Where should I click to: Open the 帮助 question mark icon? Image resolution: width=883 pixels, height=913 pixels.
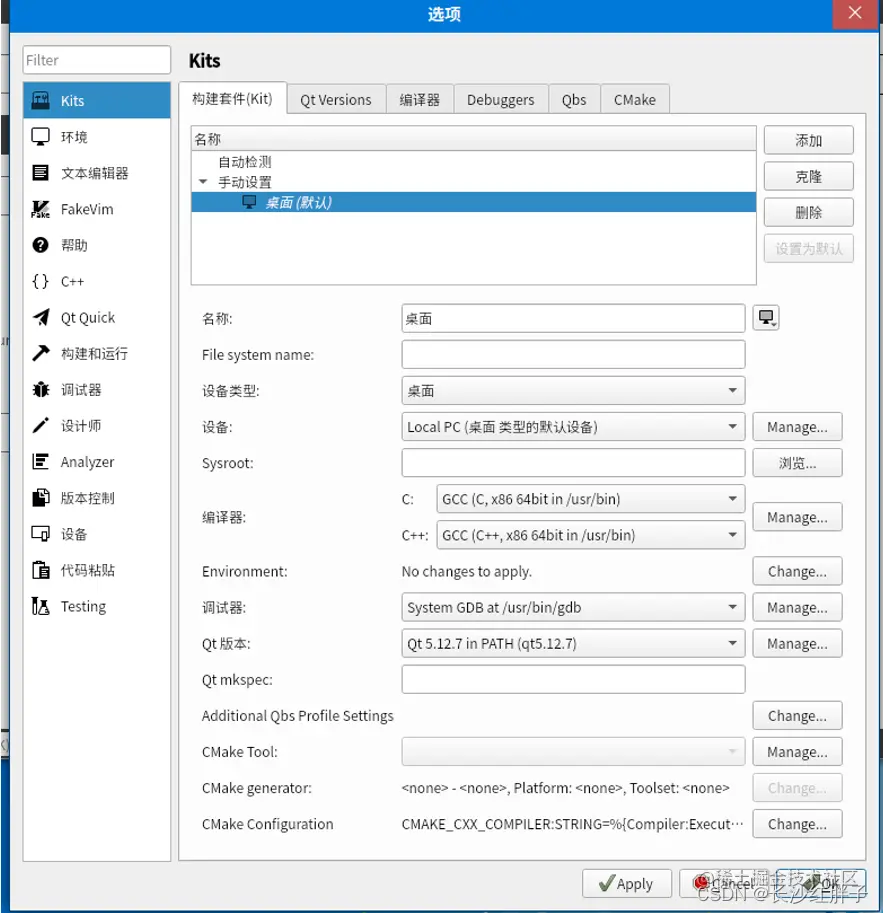40,245
